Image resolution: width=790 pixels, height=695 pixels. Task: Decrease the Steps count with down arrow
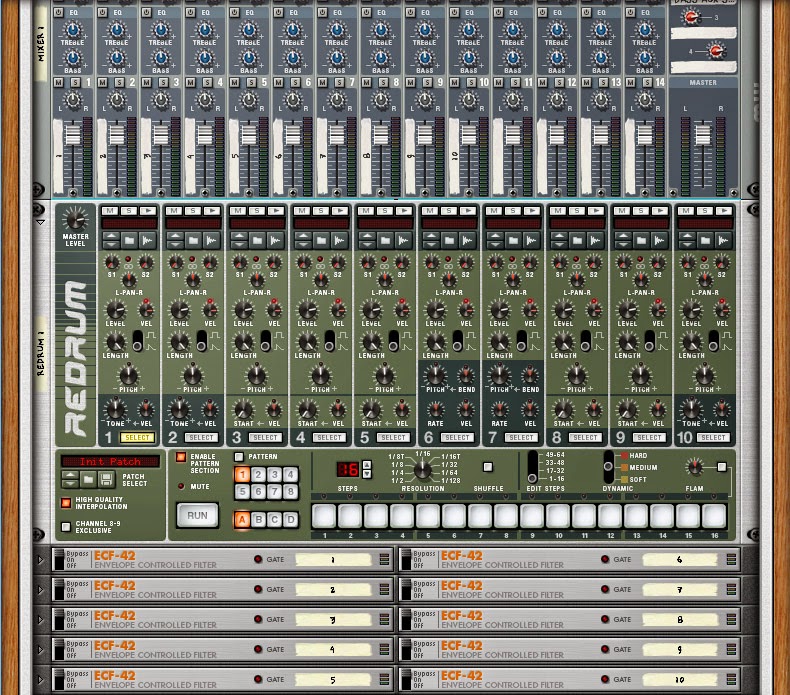(367, 474)
